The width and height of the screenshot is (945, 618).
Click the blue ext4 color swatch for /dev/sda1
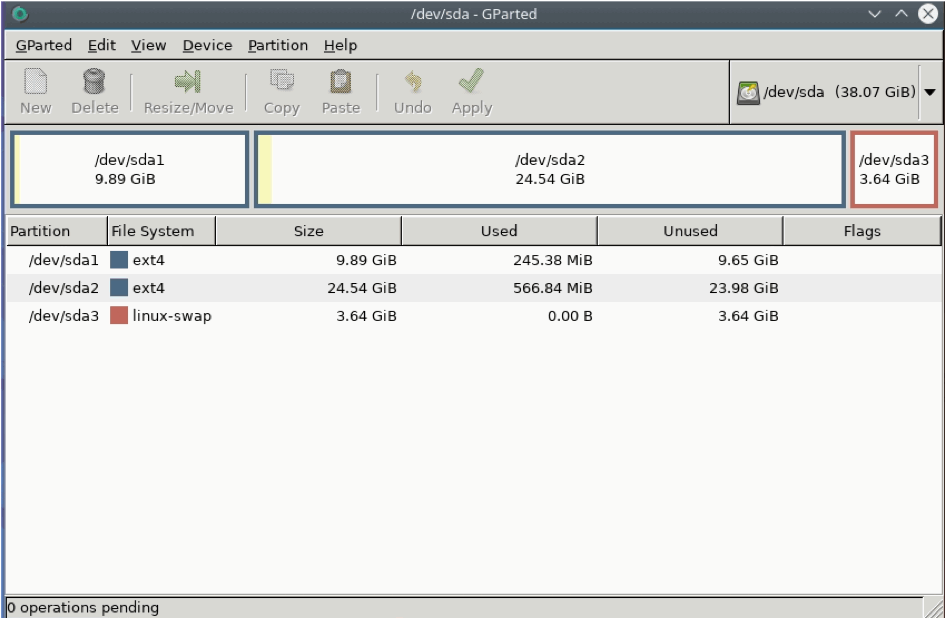coord(119,260)
